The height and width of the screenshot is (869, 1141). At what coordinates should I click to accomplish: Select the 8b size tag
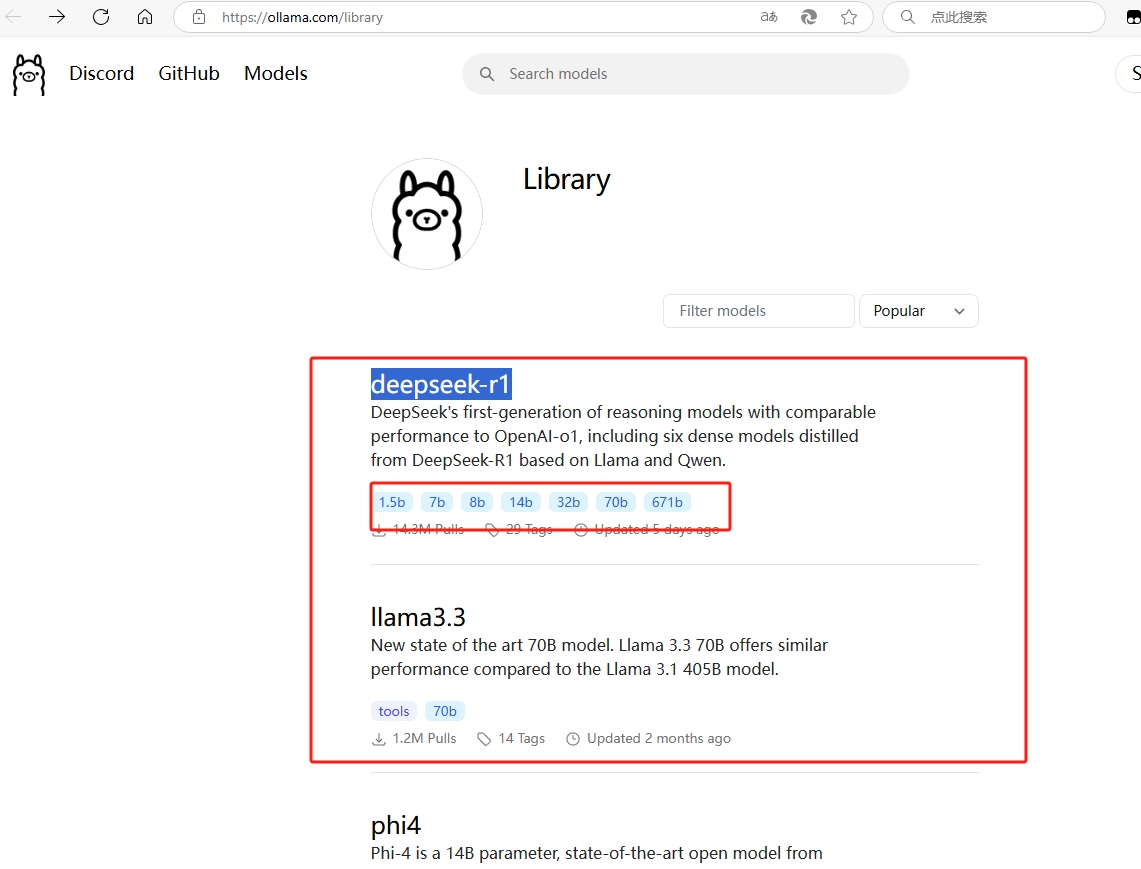pos(477,502)
